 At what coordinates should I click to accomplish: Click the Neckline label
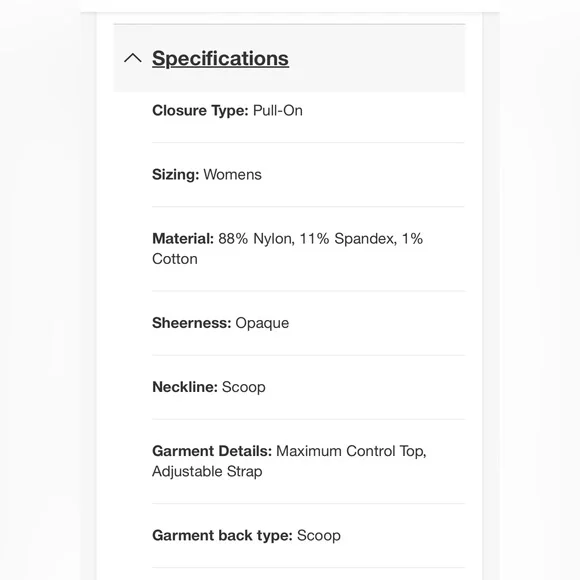[185, 387]
